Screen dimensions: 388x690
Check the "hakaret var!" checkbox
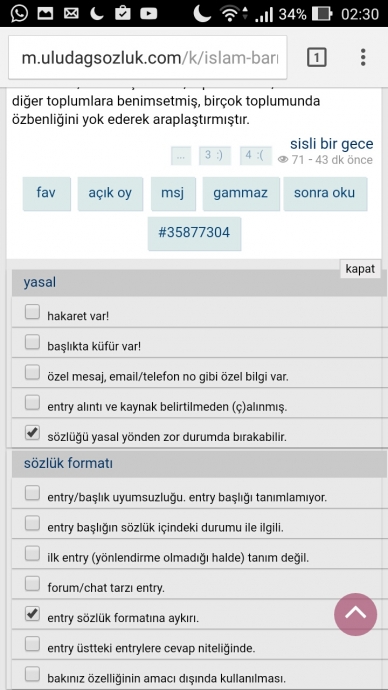[x=32, y=312]
